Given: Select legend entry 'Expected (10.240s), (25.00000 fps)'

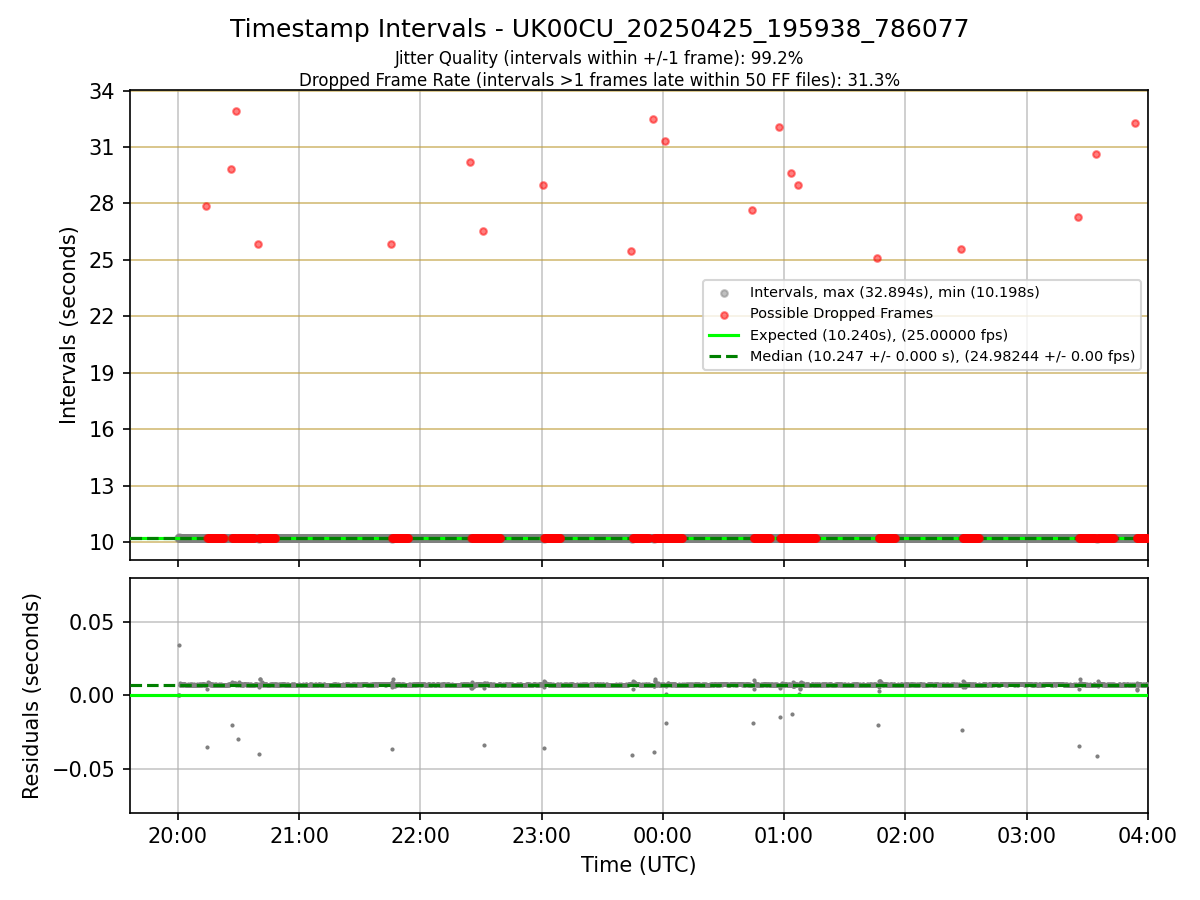Looking at the screenshot, I should pos(879,335).
